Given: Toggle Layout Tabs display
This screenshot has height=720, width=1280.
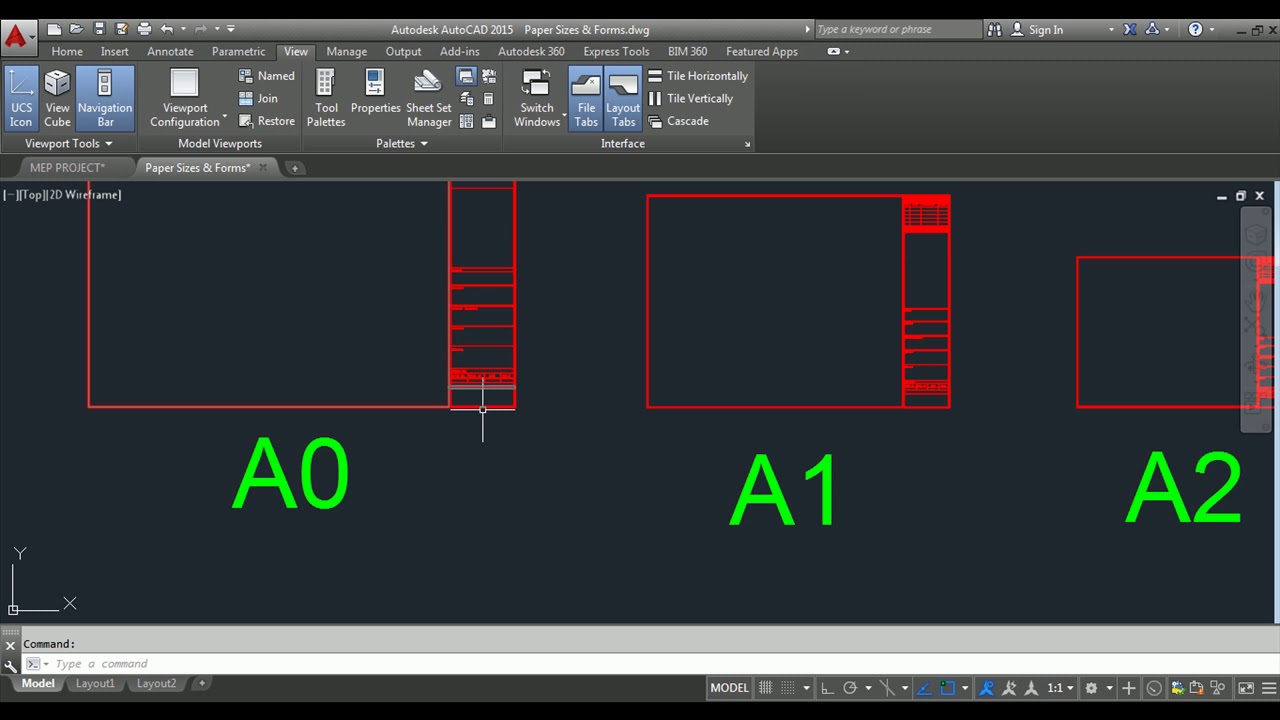Looking at the screenshot, I should pyautogui.click(x=623, y=99).
